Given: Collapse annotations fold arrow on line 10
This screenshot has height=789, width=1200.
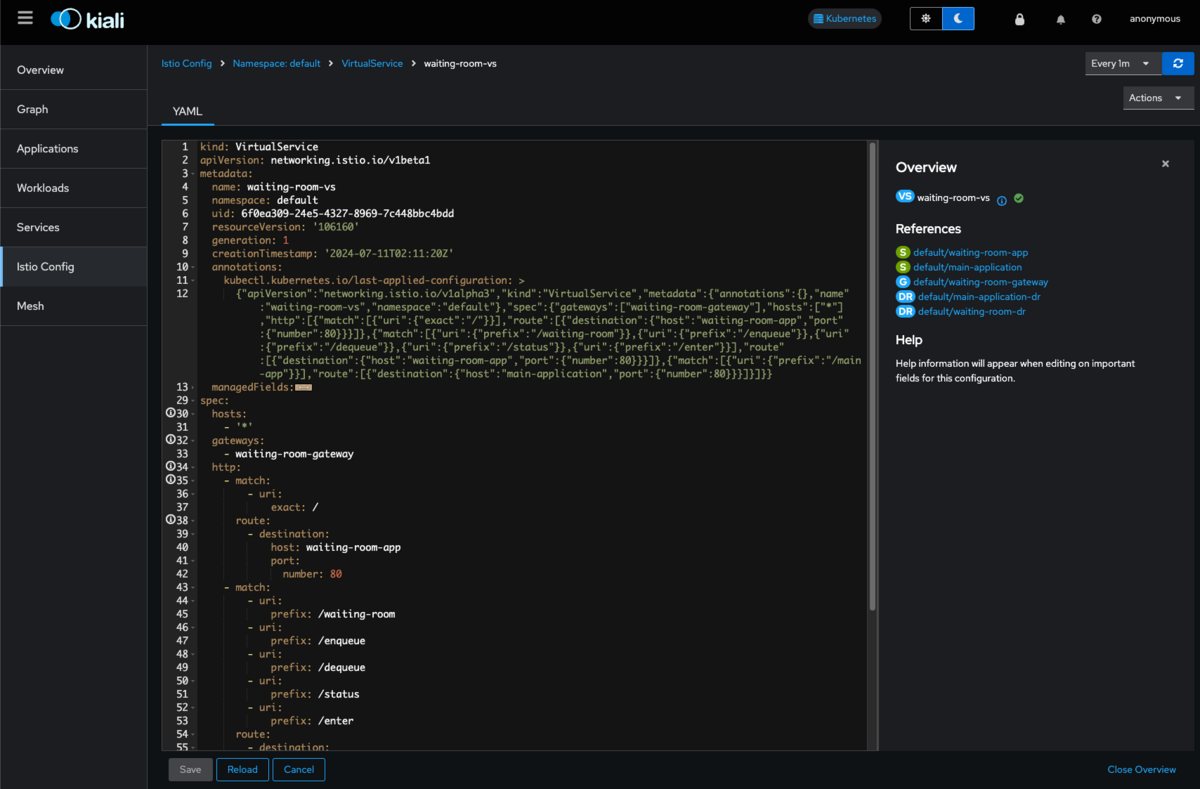Looking at the screenshot, I should click(x=193, y=267).
